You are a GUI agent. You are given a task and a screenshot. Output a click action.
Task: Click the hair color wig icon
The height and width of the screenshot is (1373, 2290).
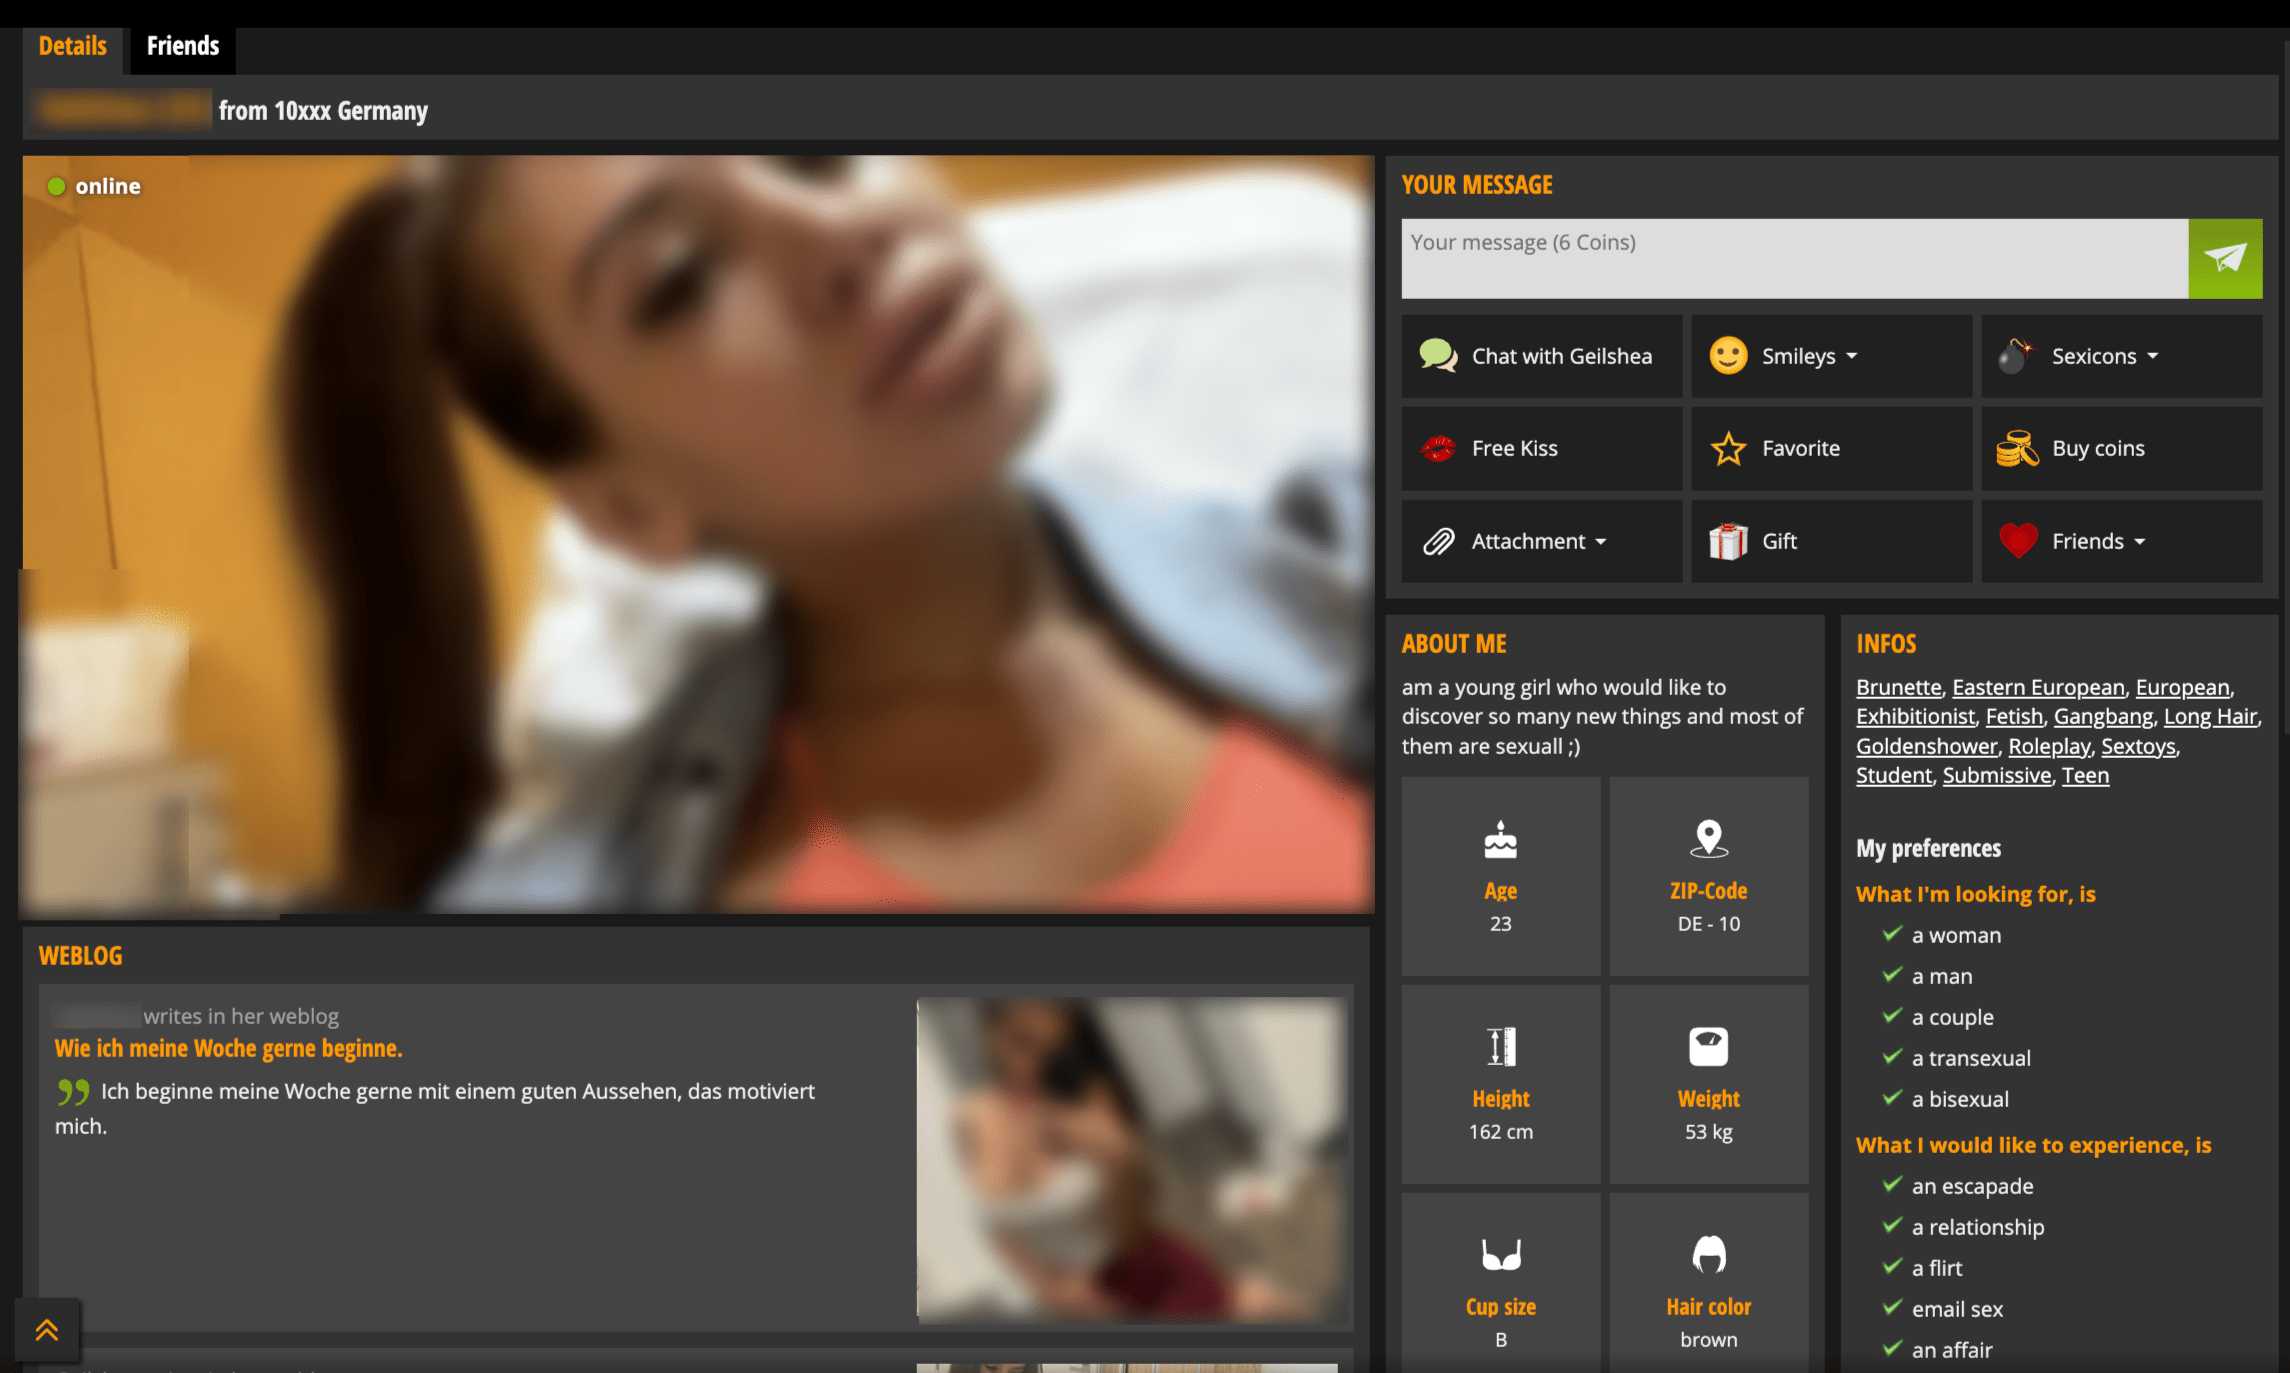click(1709, 1254)
